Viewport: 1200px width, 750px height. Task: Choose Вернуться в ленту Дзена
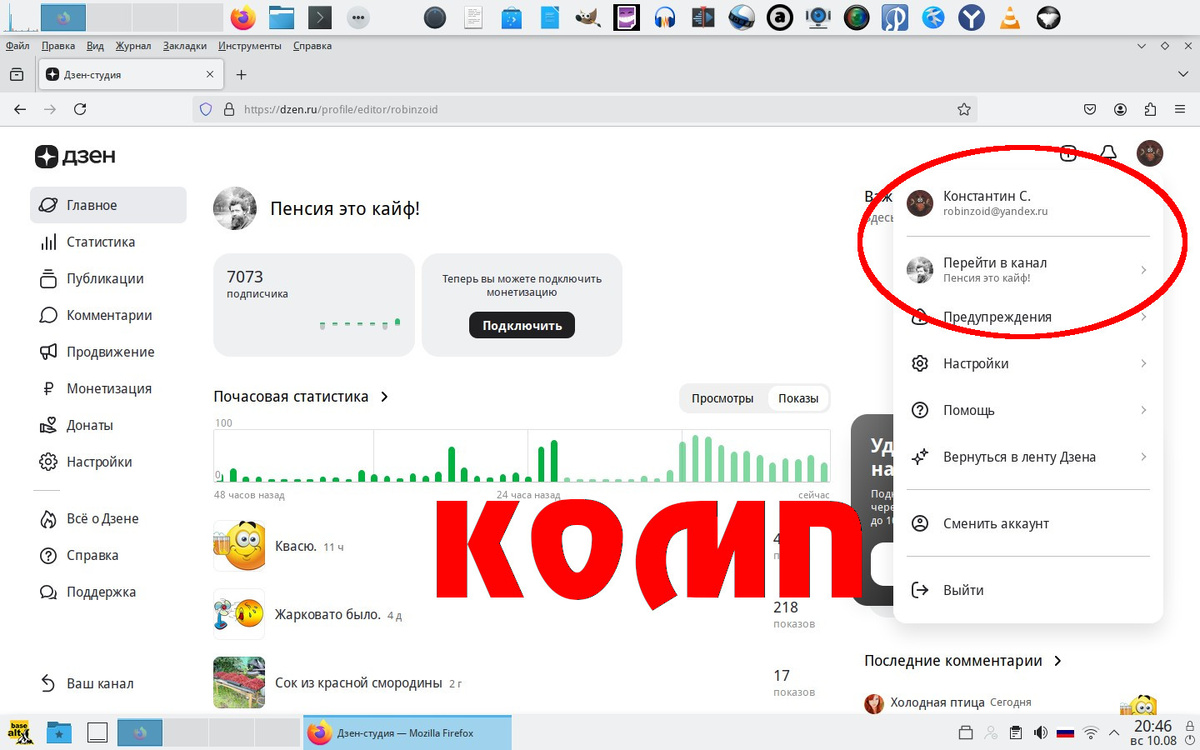(x=1028, y=457)
